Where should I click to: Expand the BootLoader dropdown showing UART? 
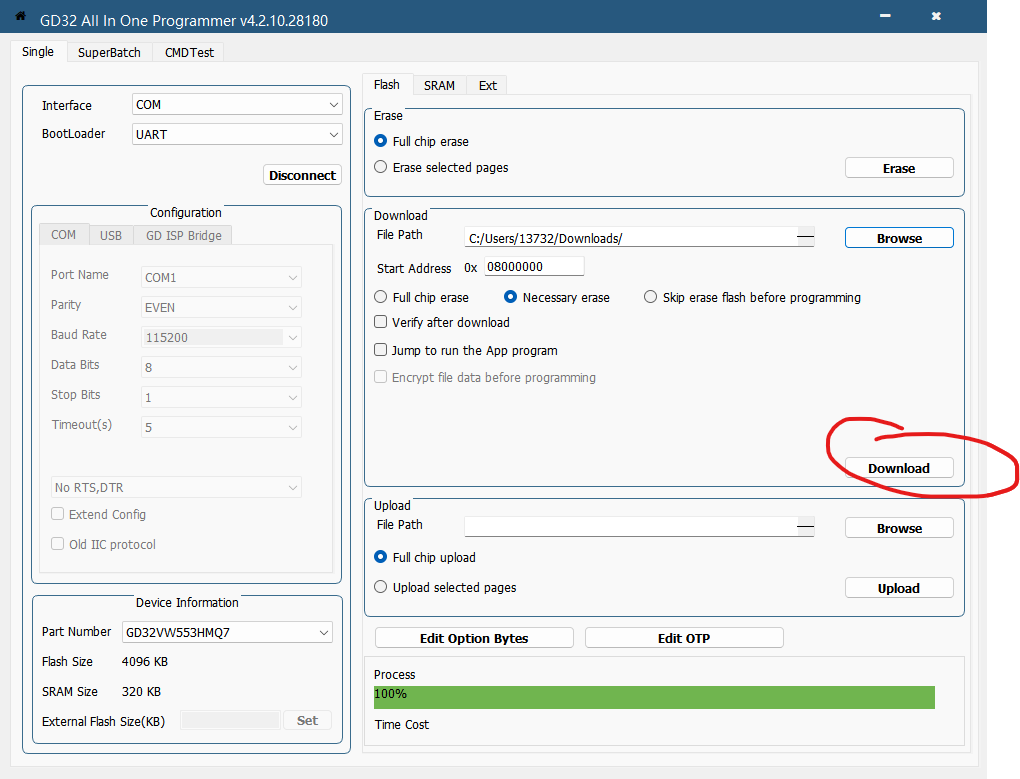tap(237, 135)
